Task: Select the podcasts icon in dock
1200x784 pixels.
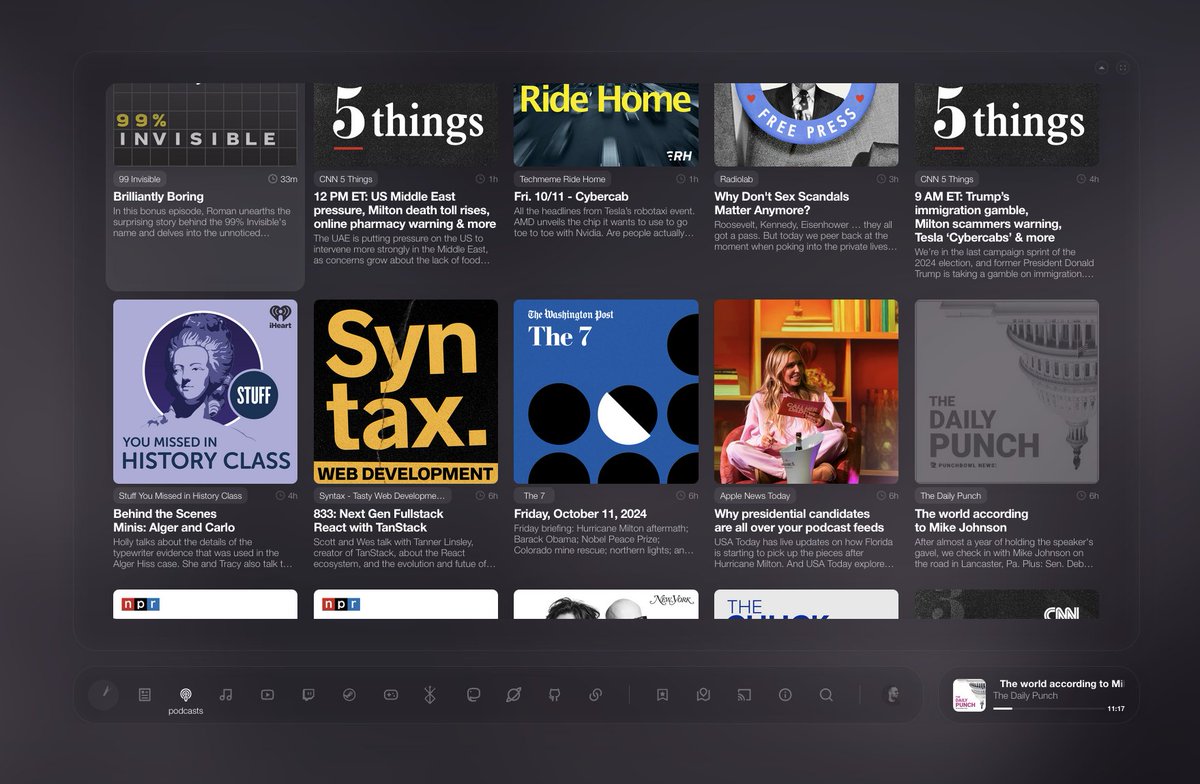Action: click(x=185, y=694)
